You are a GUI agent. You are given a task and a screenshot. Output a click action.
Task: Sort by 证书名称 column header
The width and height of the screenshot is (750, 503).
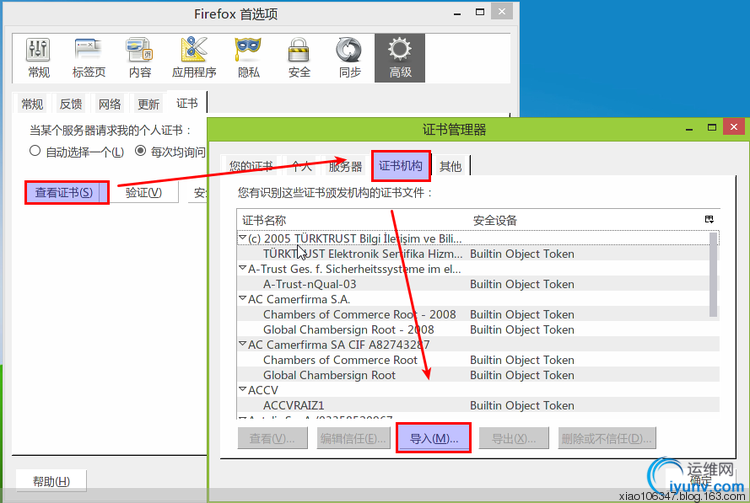coord(353,220)
